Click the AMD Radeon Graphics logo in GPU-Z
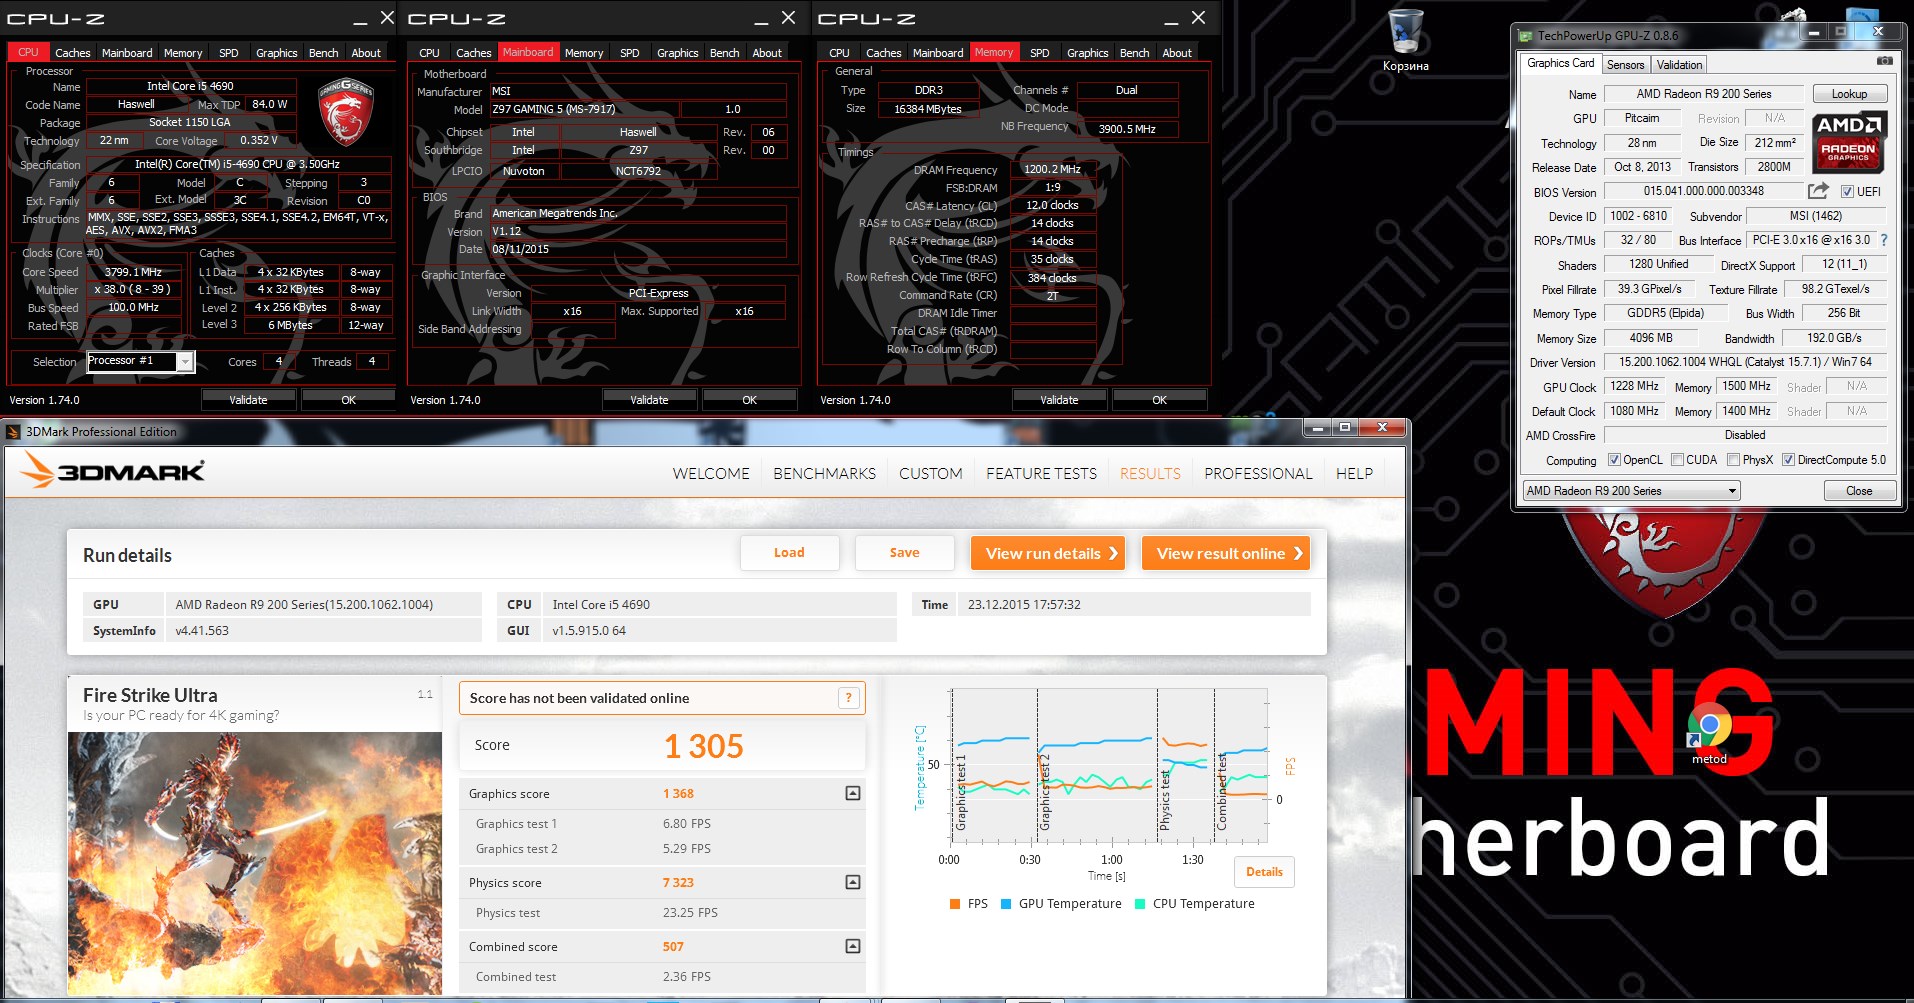 pos(1849,142)
